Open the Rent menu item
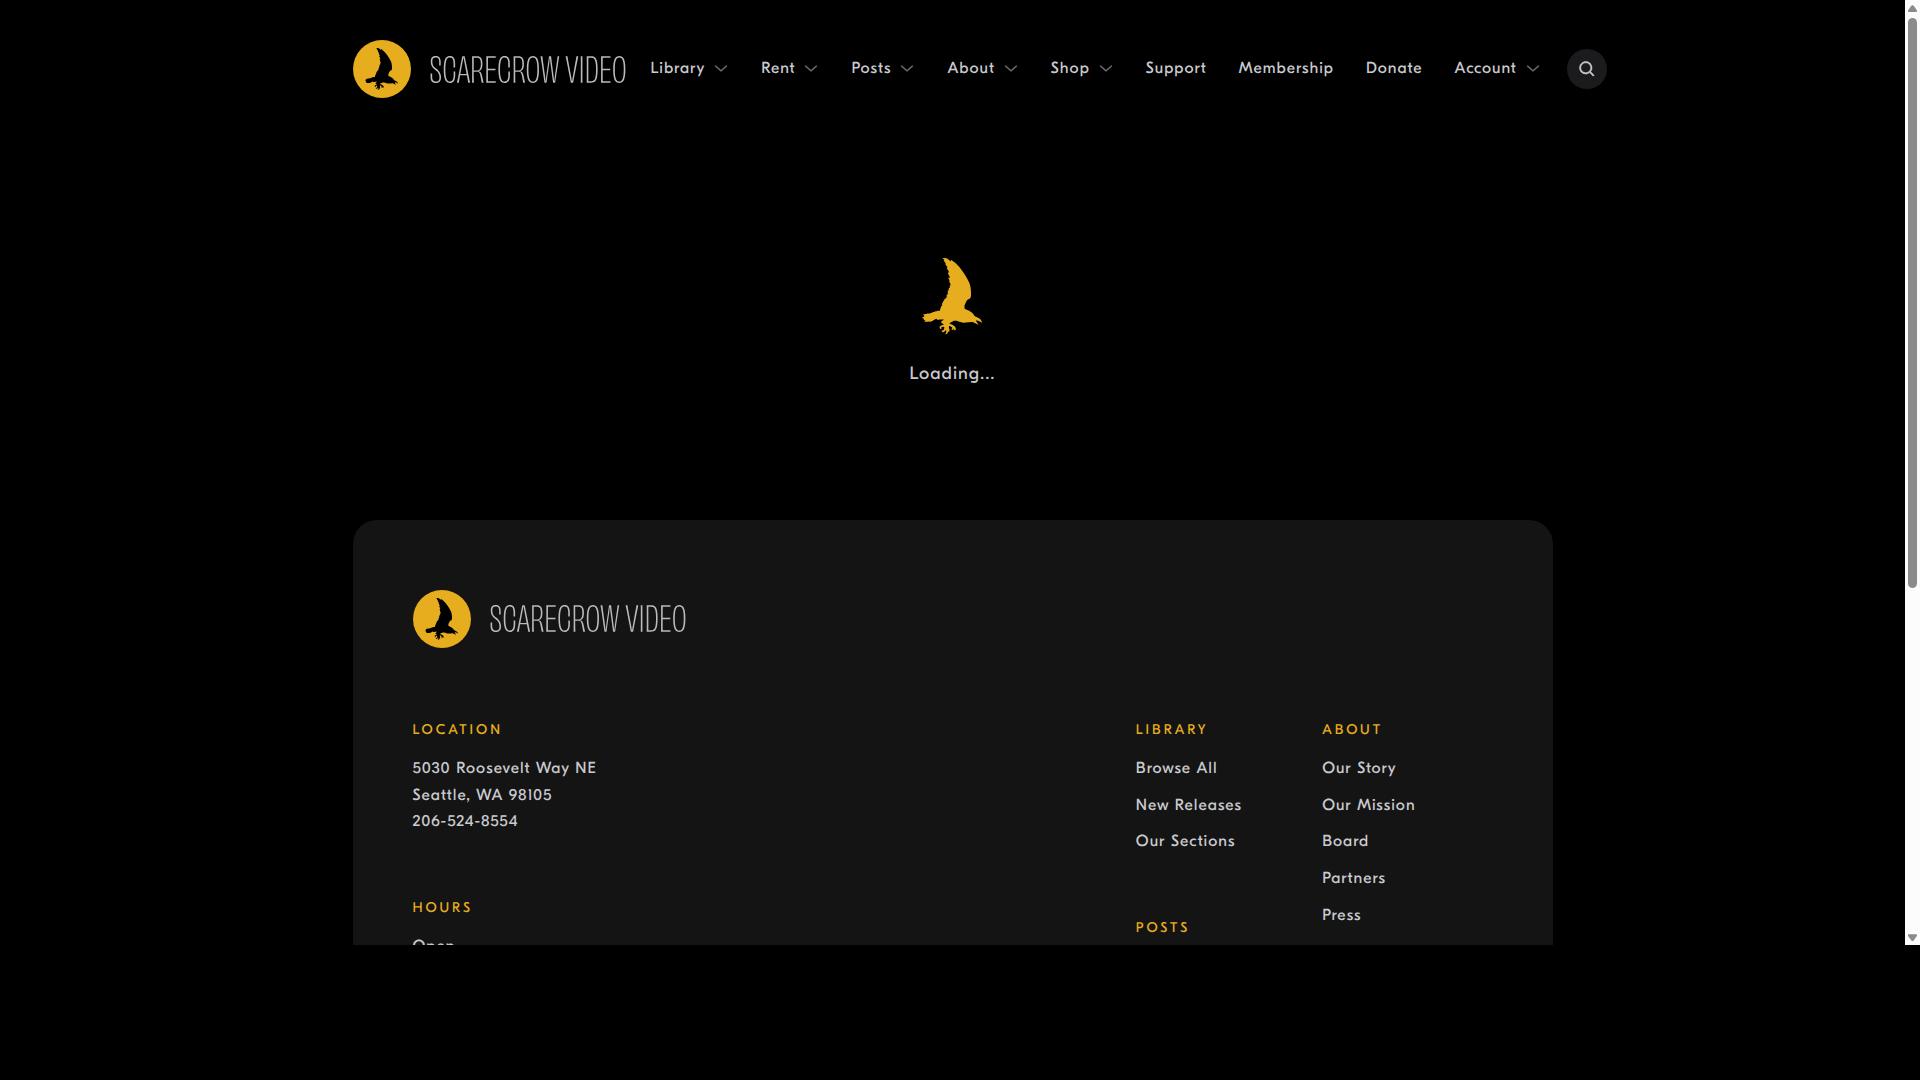This screenshot has width=1920, height=1080. 778,68
